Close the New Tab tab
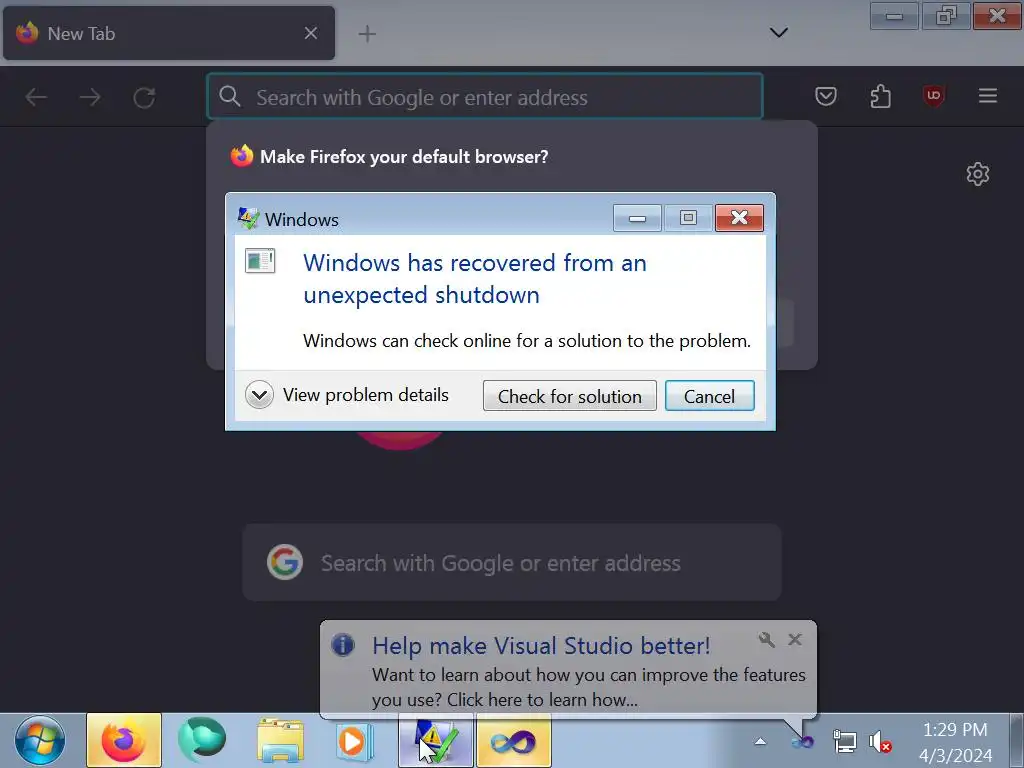 pyautogui.click(x=311, y=33)
